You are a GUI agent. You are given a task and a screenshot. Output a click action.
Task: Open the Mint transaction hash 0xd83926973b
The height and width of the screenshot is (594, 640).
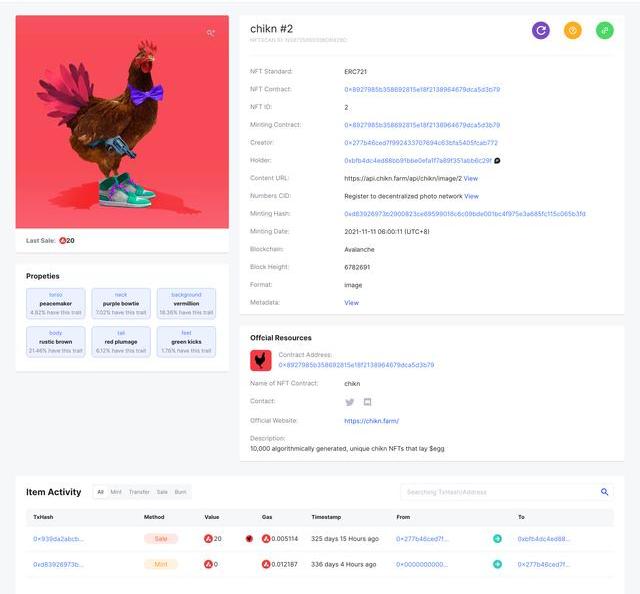pos(58,565)
